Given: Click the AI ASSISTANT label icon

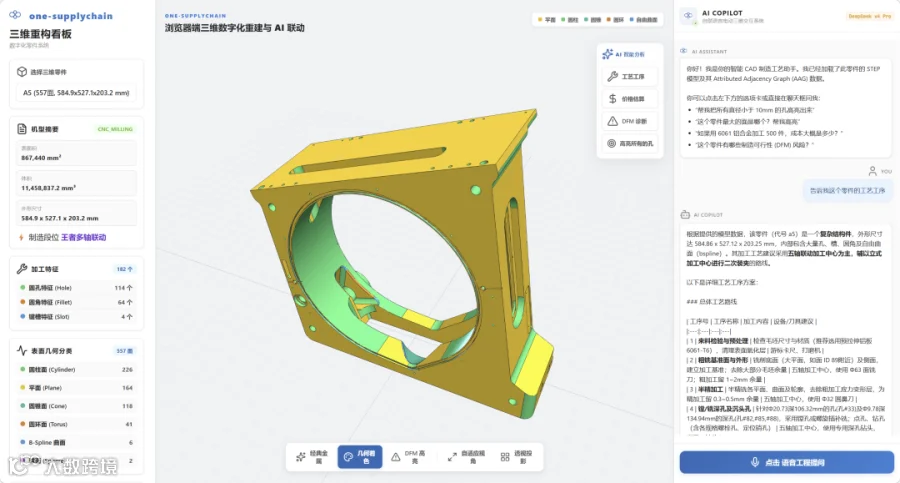Looking at the screenshot, I should (x=684, y=51).
